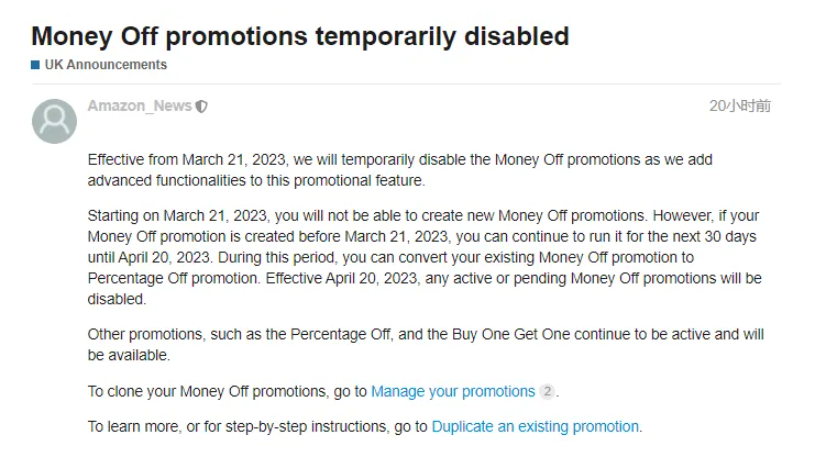
Task: Click the paragraph beginning Starting on March 21
Action: (425, 257)
